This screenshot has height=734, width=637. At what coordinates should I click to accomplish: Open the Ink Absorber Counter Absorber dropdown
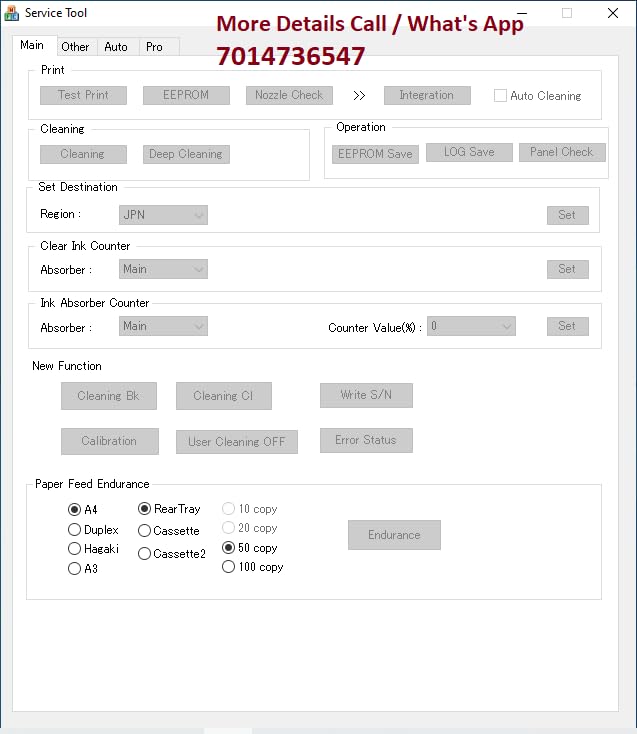click(x=163, y=326)
